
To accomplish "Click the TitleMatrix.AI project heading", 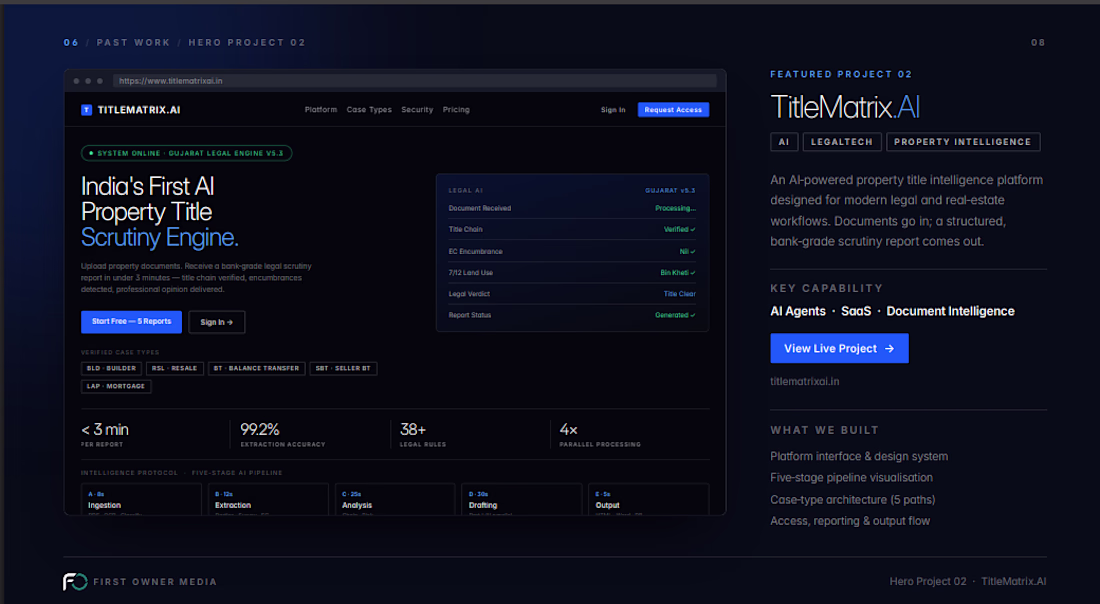I will click(x=845, y=107).
